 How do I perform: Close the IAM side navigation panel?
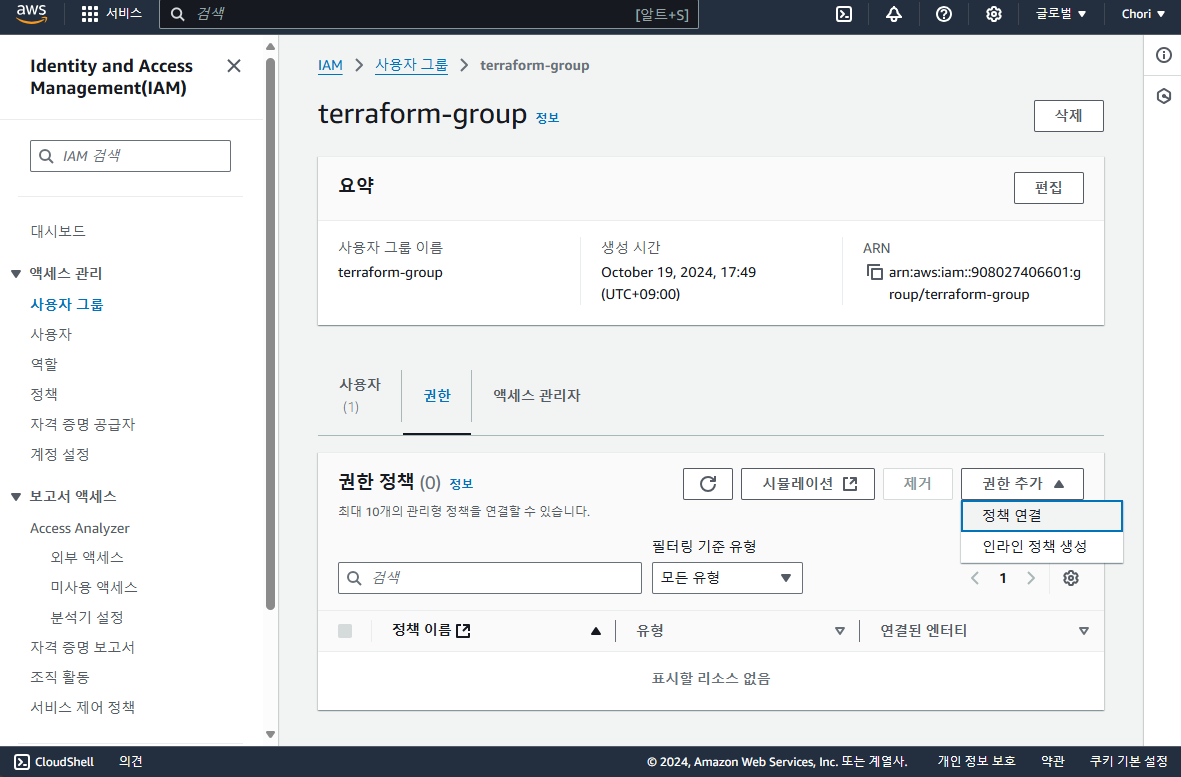[234, 66]
